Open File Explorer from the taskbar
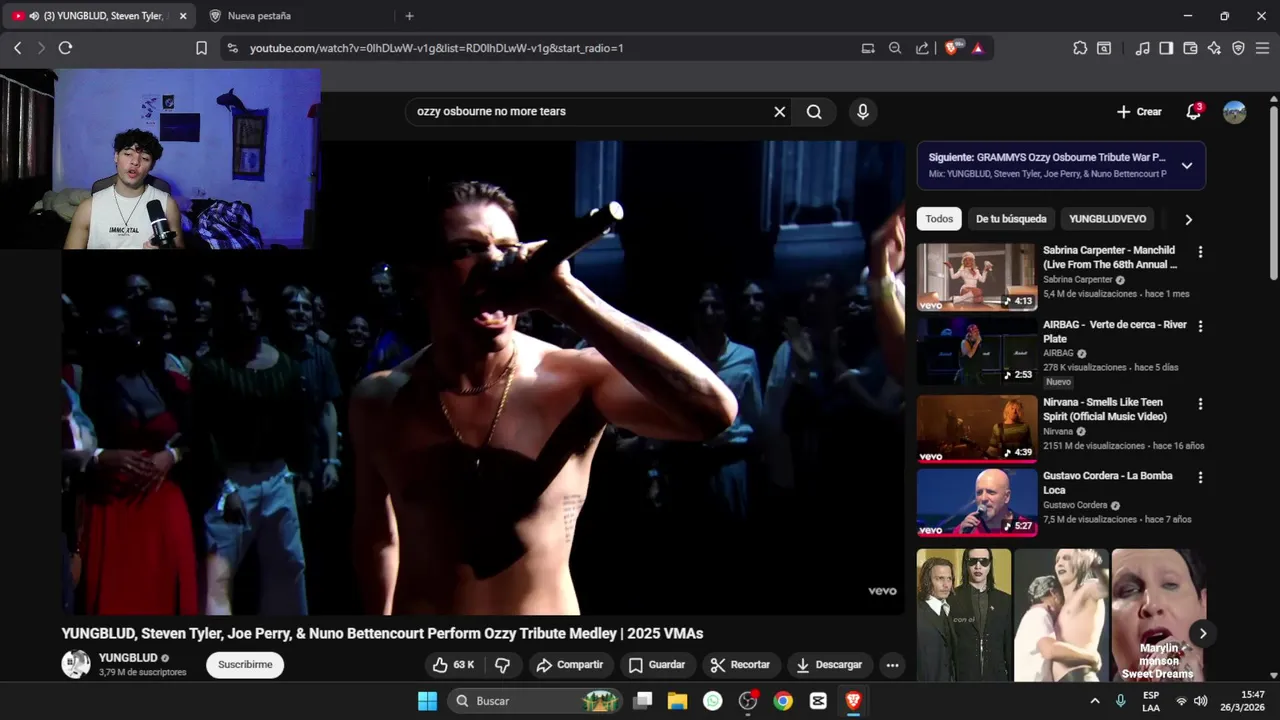 tap(678, 701)
